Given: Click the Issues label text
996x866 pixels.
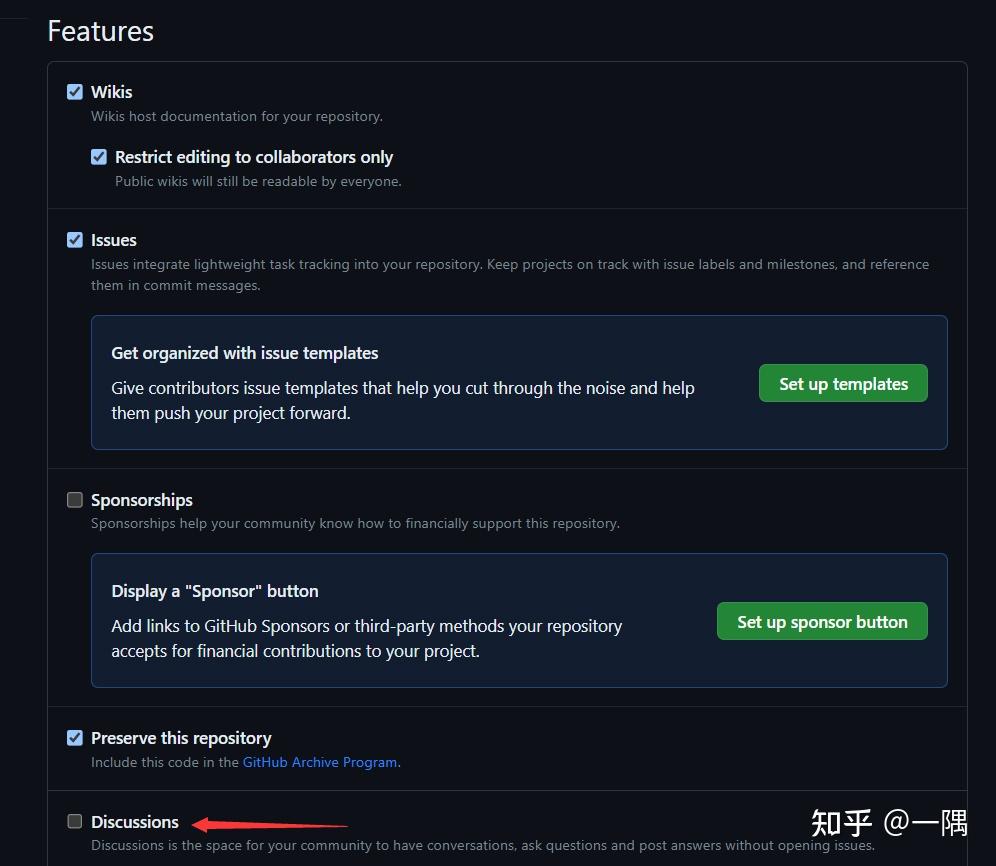Looking at the screenshot, I should tap(114, 240).
